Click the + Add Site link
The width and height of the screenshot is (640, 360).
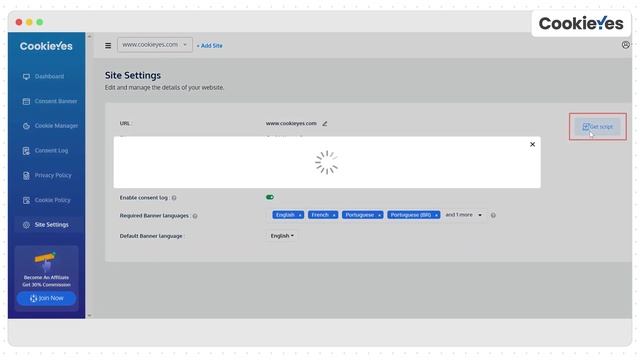209,46
